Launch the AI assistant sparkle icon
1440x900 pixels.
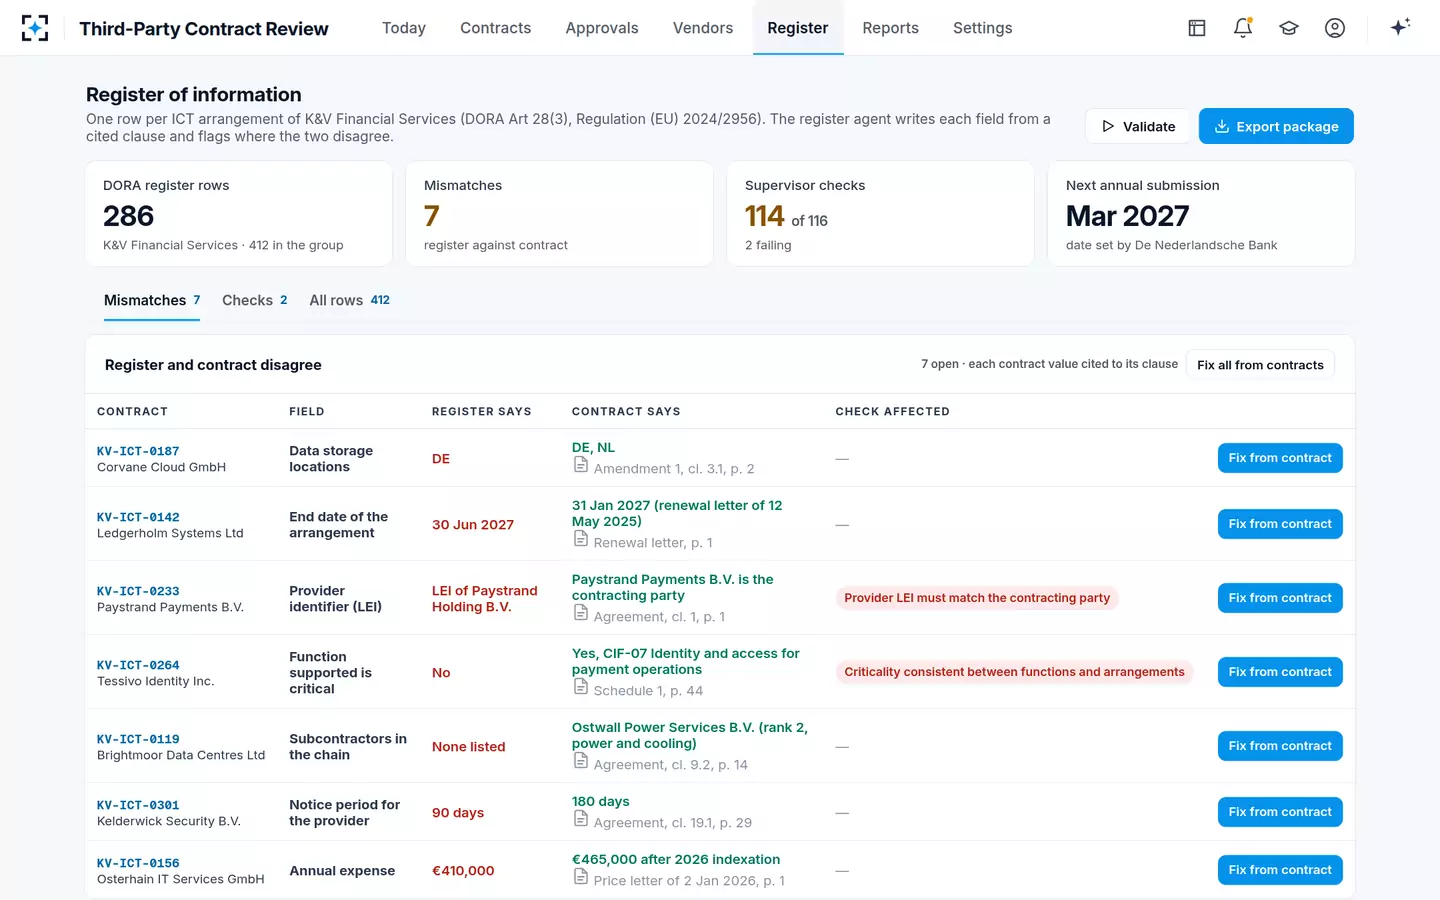(1400, 27)
